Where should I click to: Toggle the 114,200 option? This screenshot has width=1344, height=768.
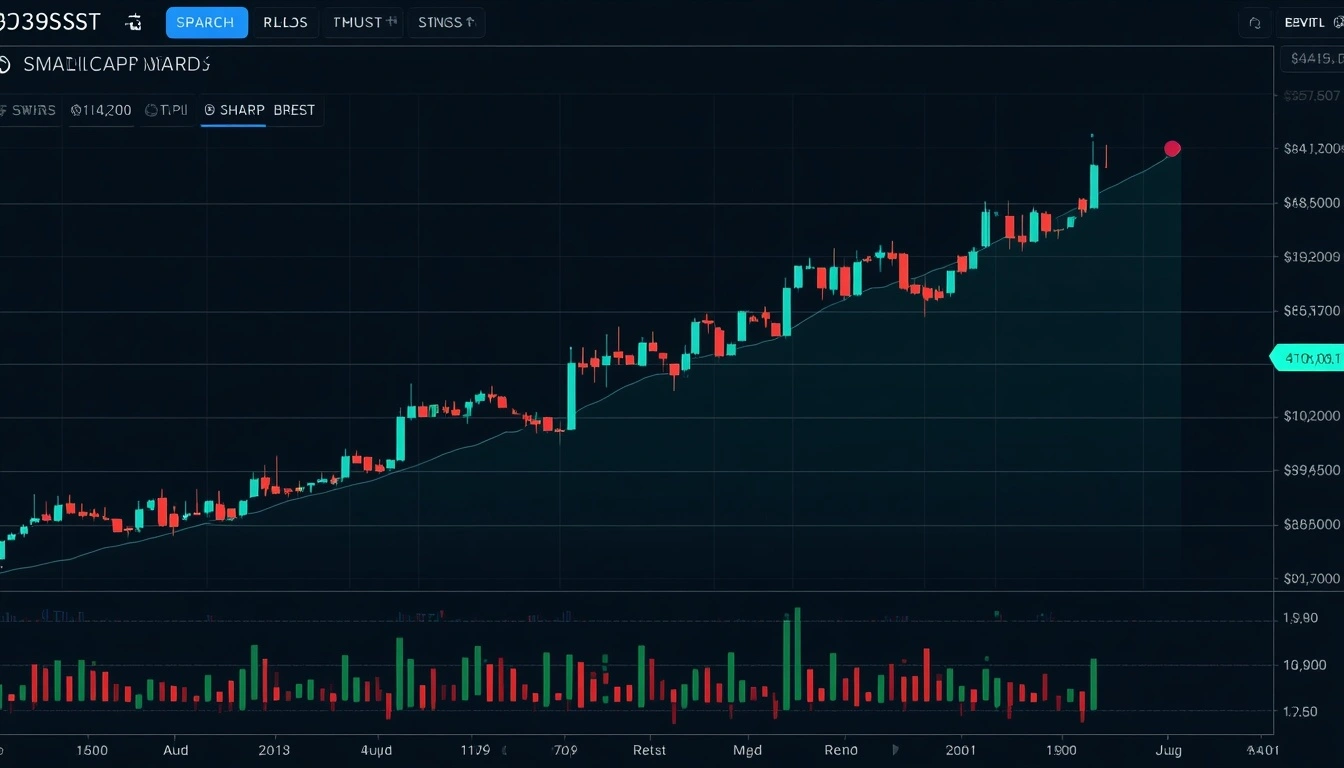click(101, 111)
